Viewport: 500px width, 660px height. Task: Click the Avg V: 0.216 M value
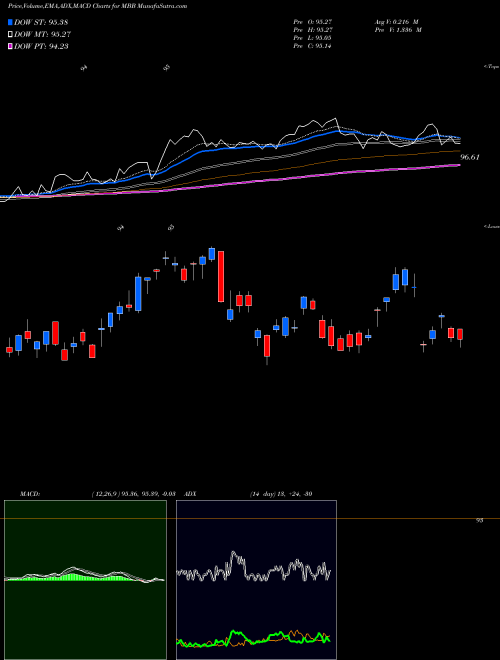397,21
